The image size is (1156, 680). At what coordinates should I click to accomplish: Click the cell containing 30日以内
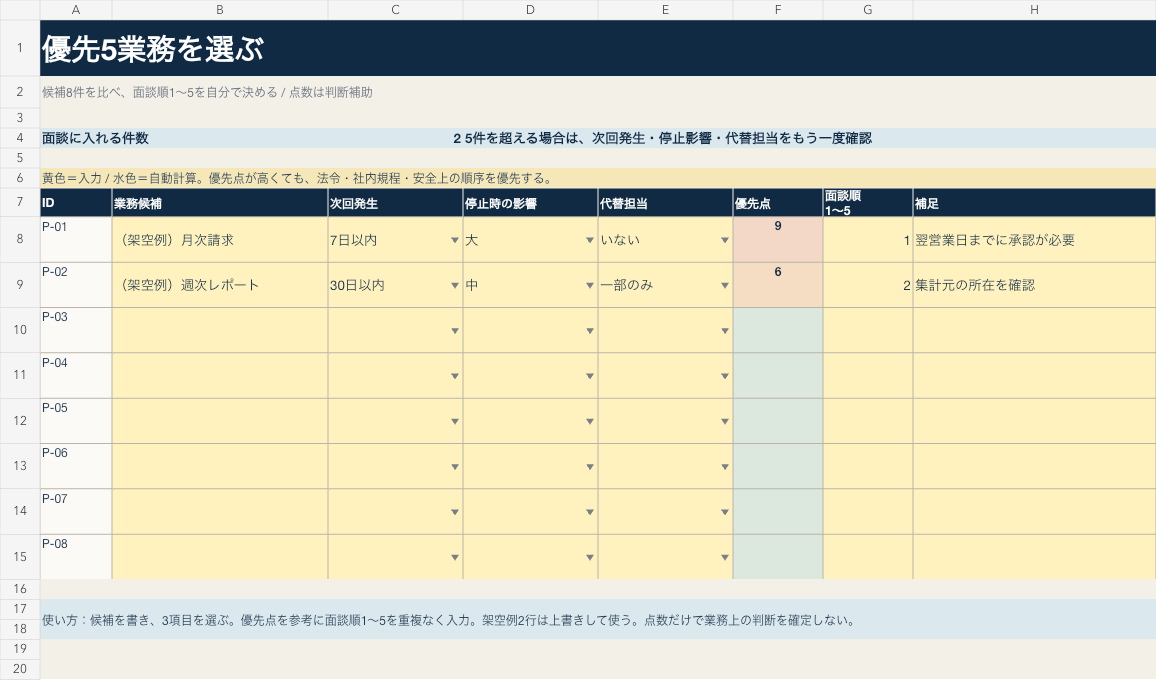[x=395, y=285]
